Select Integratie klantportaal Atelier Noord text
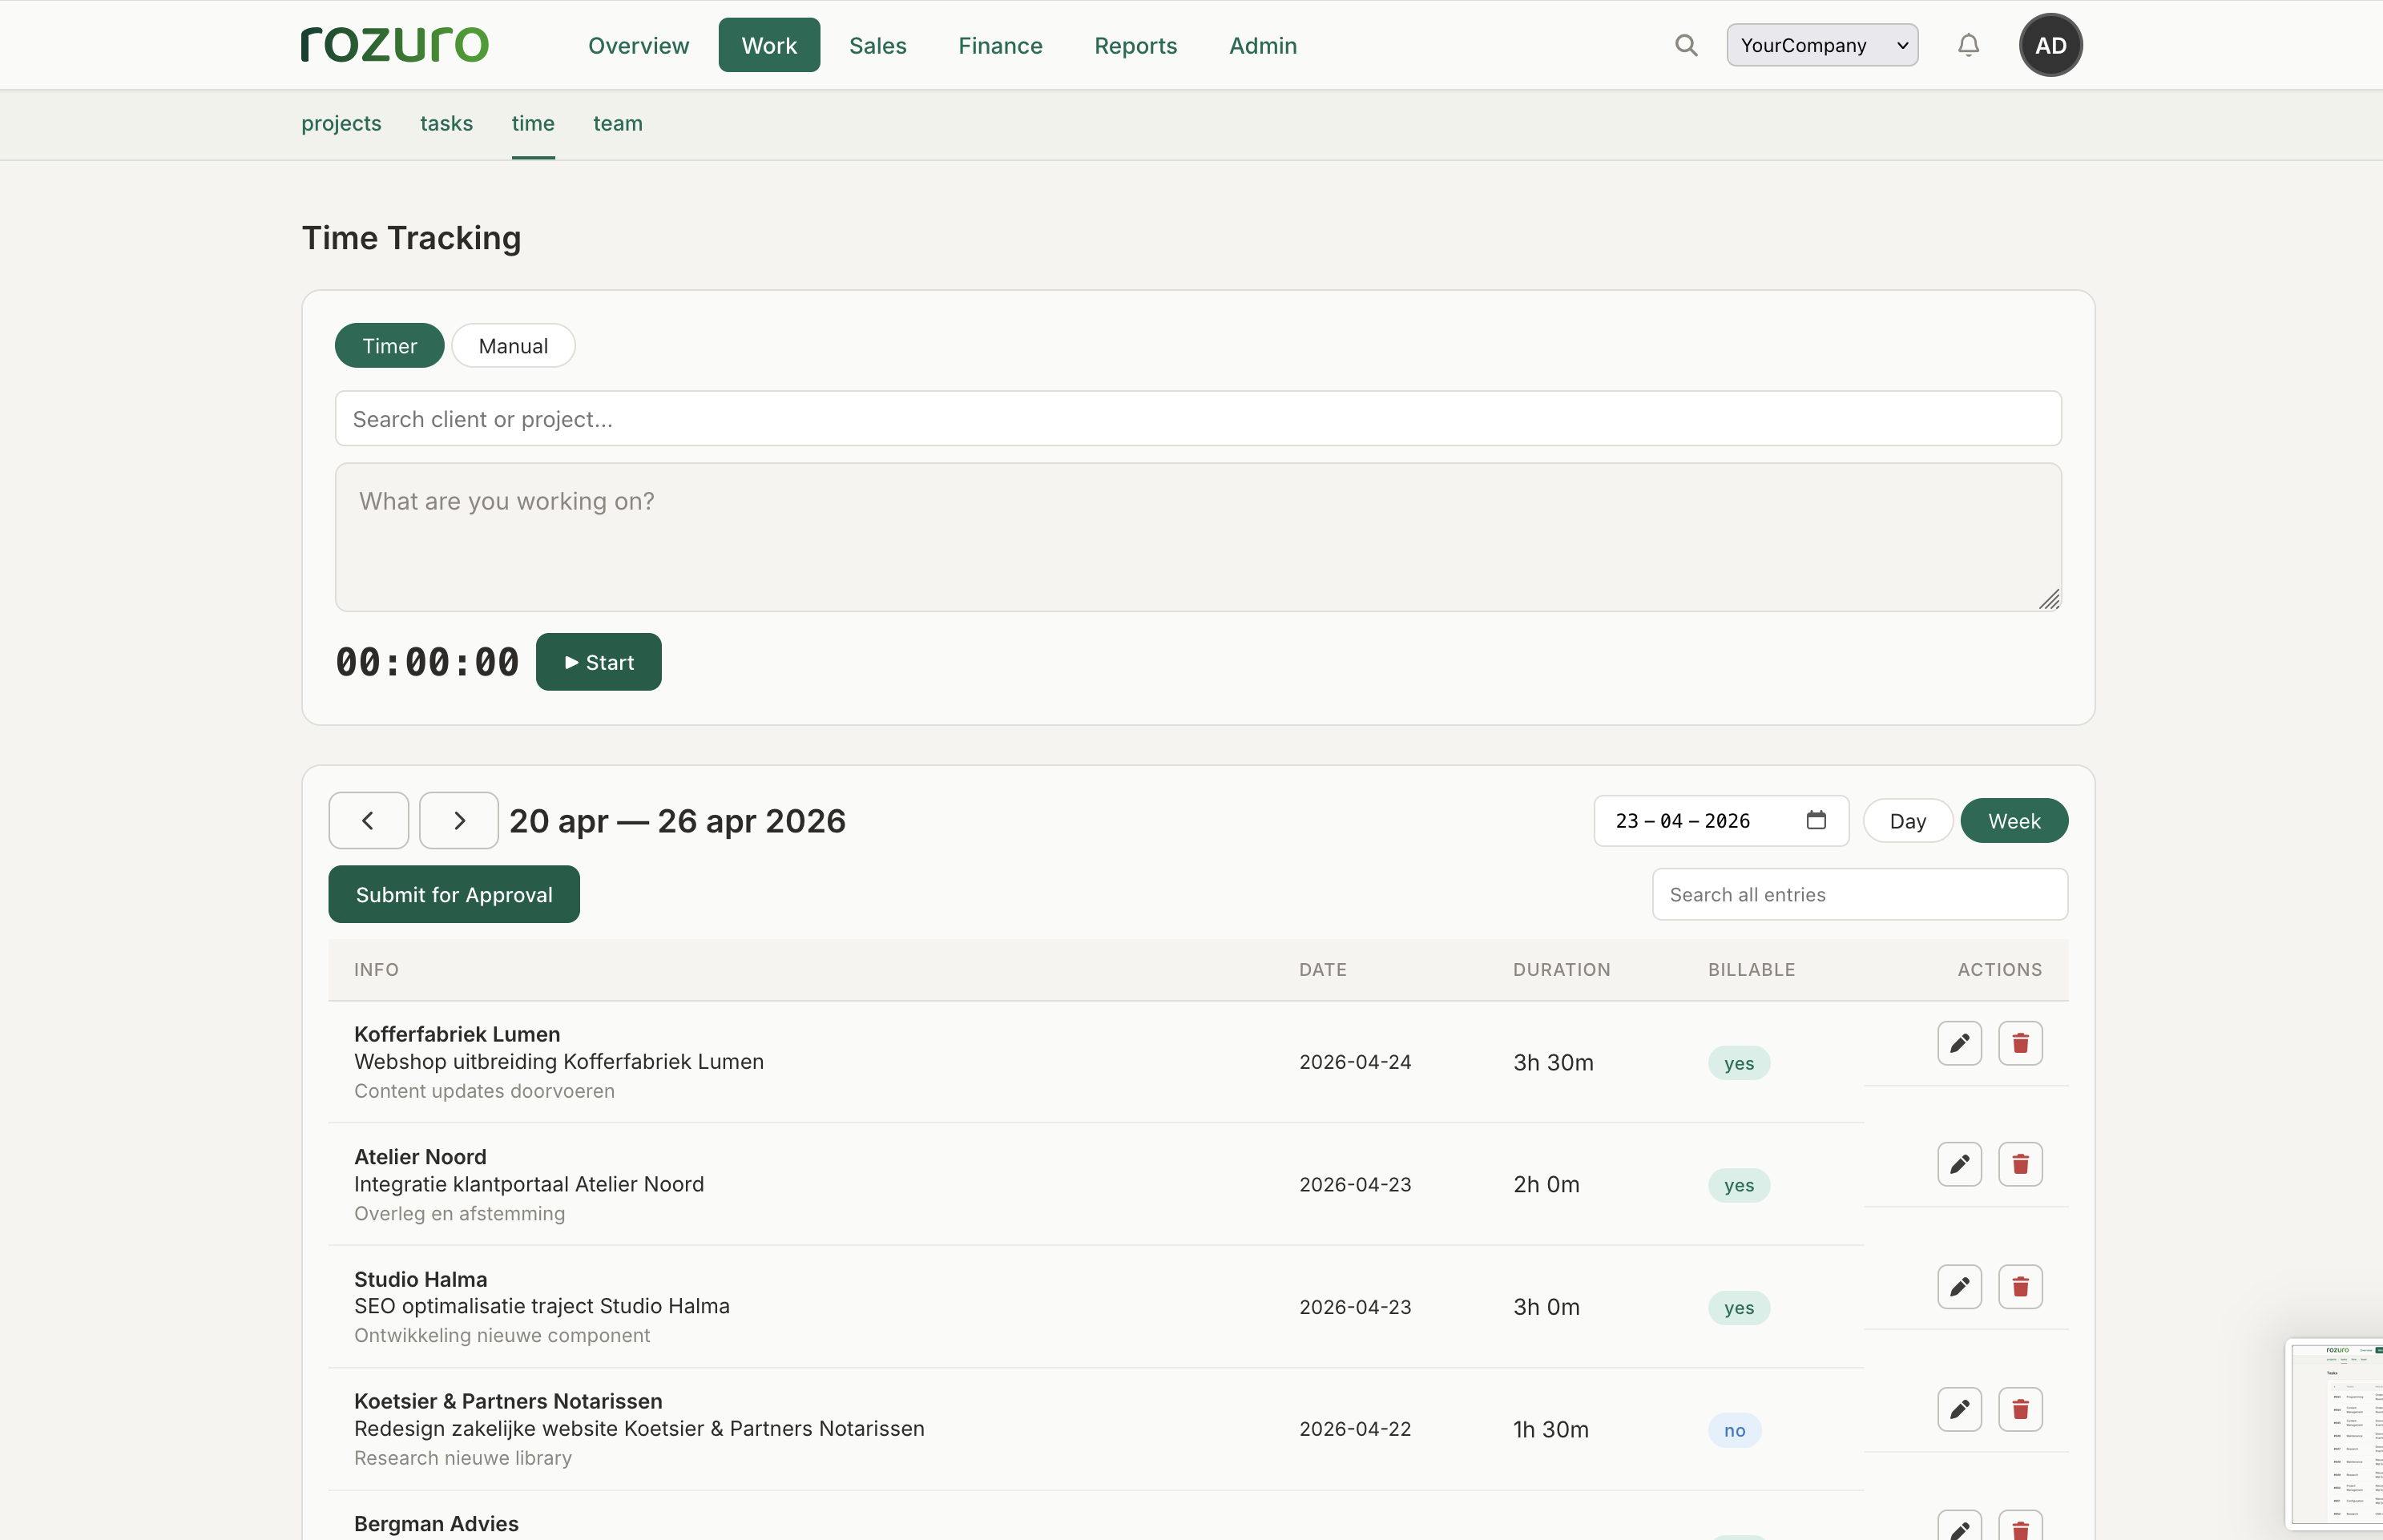 [x=529, y=1184]
